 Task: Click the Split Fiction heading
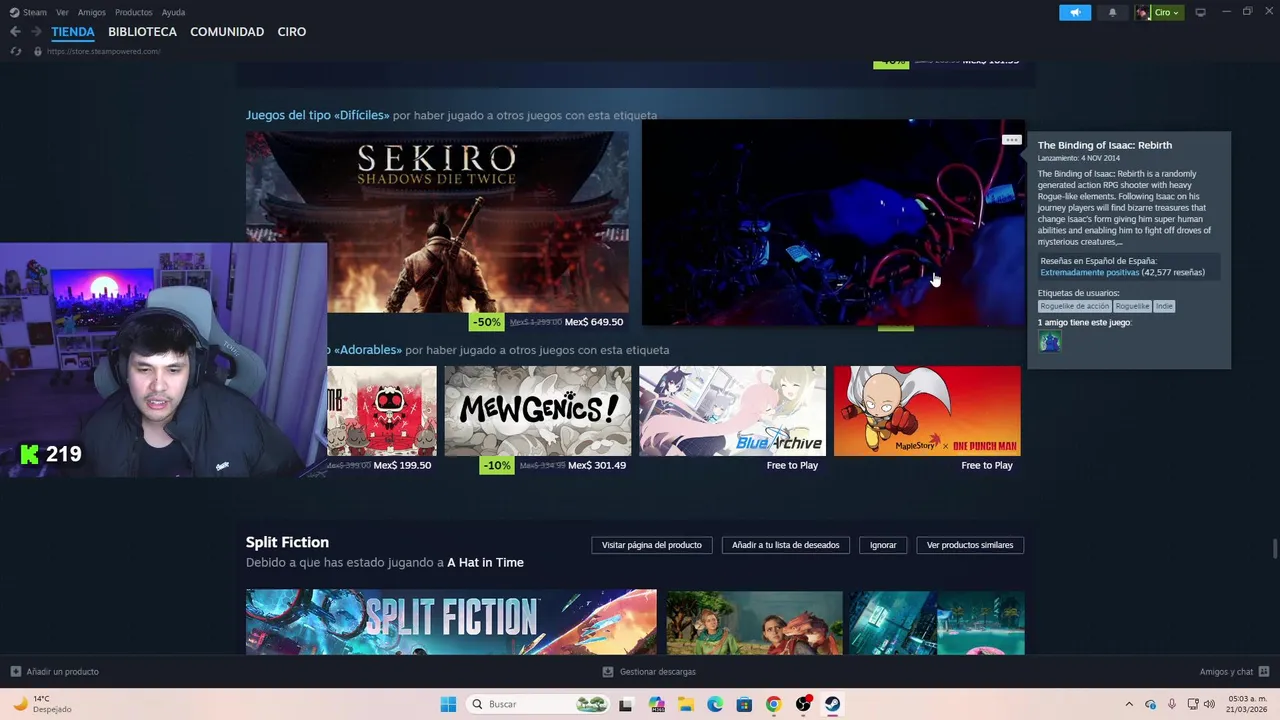287,542
